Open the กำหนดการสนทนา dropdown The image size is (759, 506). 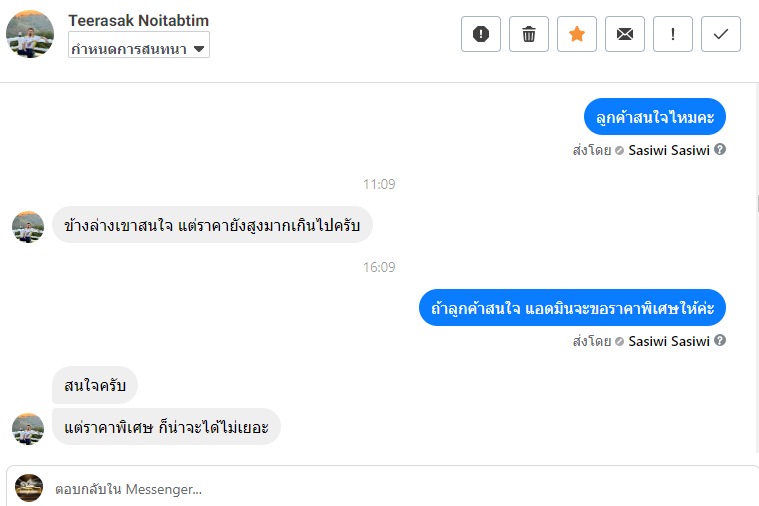click(x=139, y=48)
